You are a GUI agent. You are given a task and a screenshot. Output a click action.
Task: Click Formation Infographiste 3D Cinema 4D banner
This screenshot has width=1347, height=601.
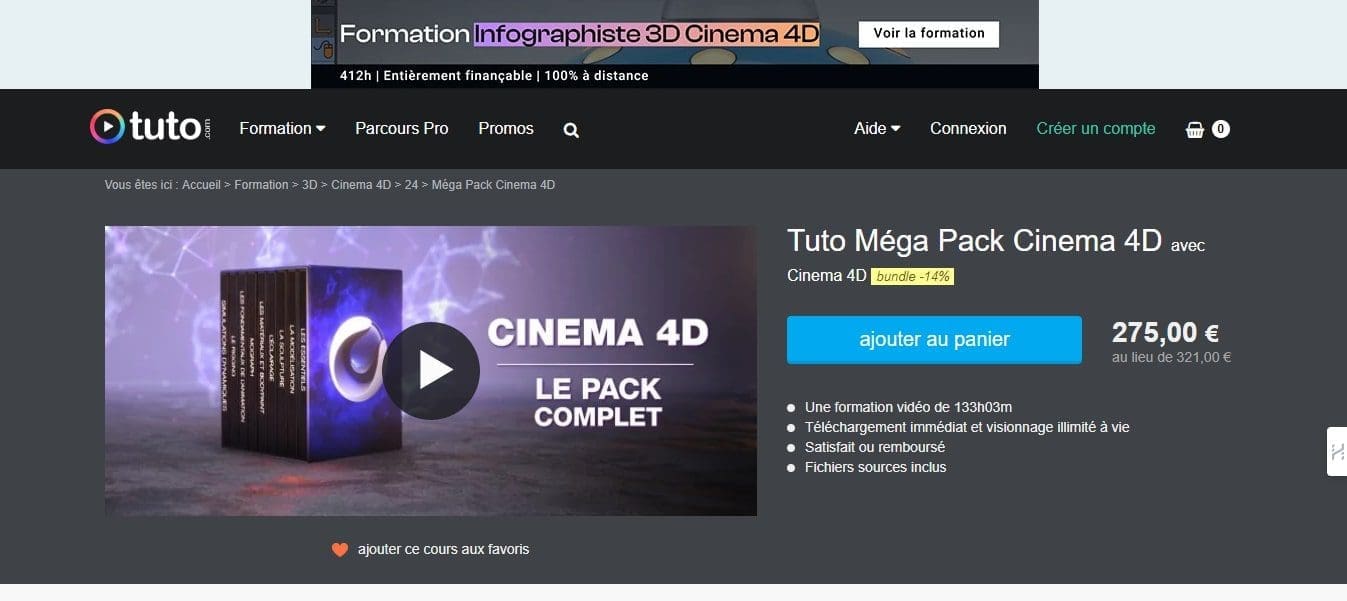point(579,34)
